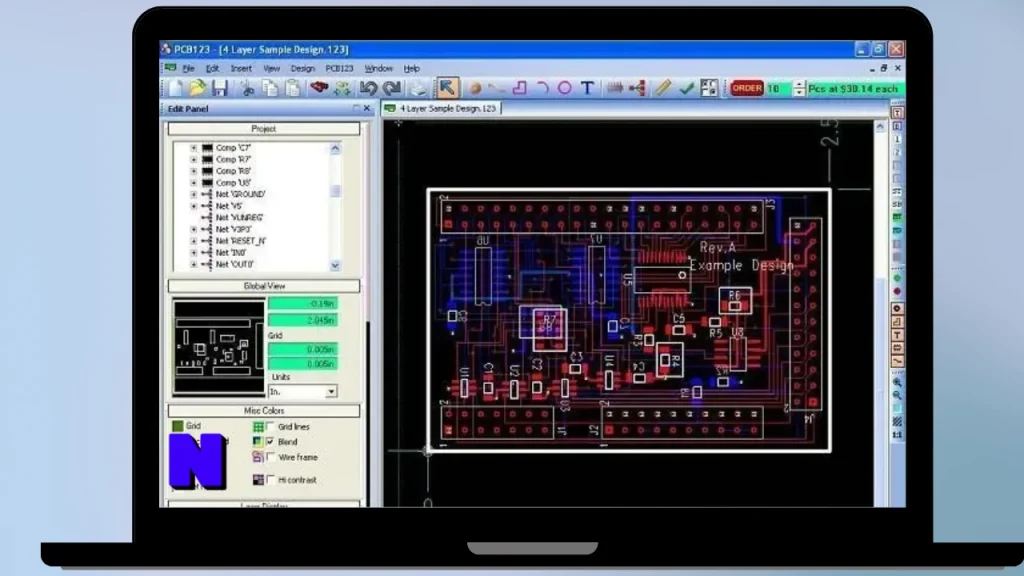Pick the arc drawing tool
Image resolution: width=1024 pixels, height=576 pixels.
click(x=543, y=88)
